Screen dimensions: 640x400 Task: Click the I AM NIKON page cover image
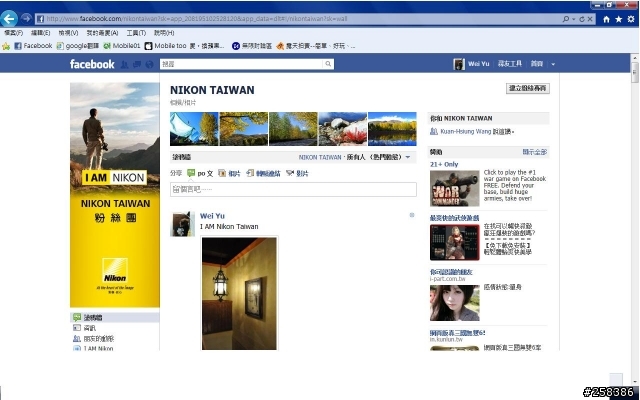tap(115, 195)
